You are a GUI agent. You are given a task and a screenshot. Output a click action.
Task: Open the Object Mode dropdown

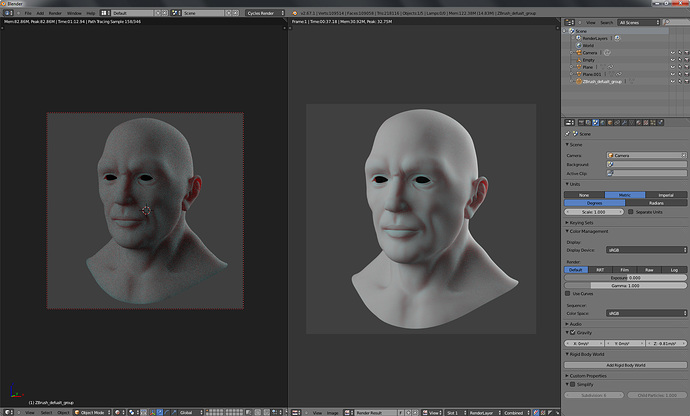tap(92, 412)
